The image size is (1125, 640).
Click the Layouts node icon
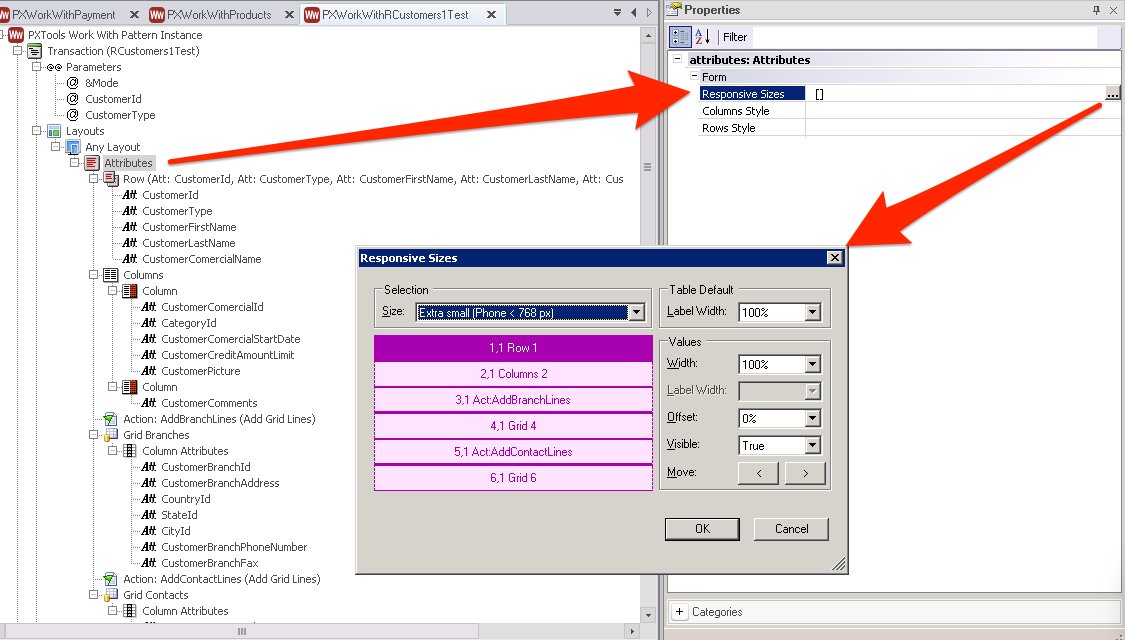[54, 131]
